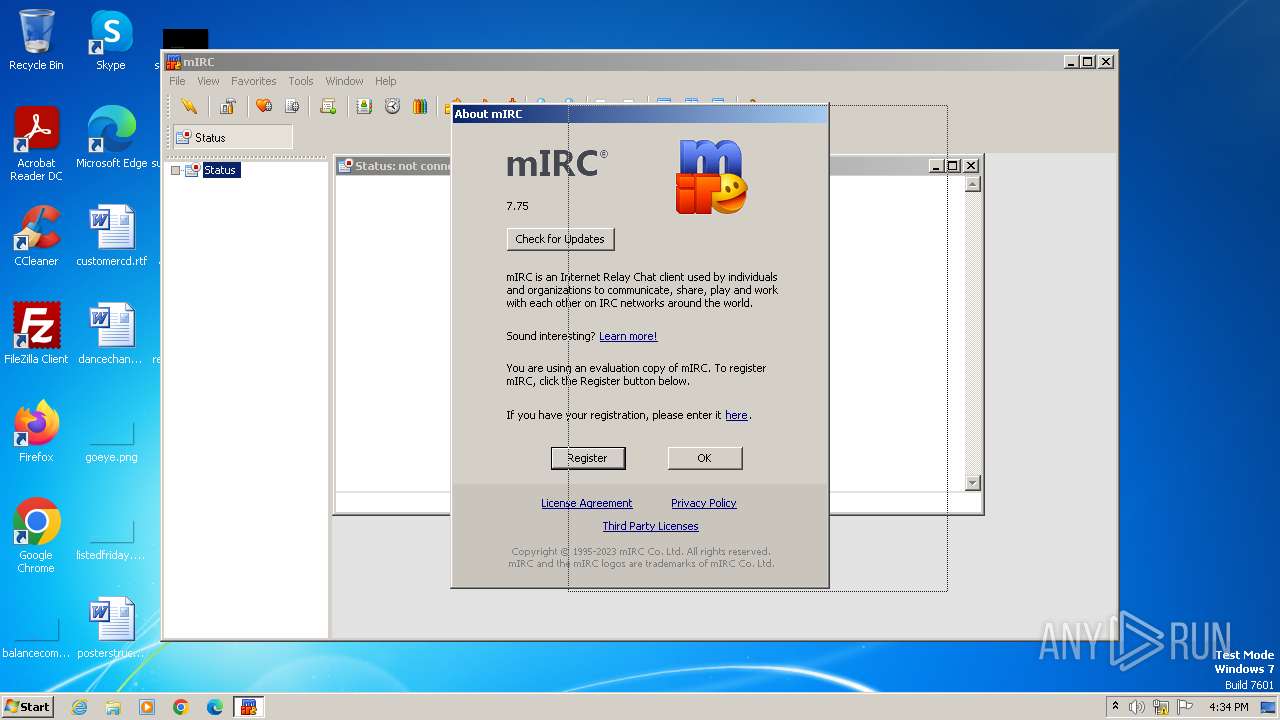The width and height of the screenshot is (1280, 720).
Task: Click OK in About mIRC dialog
Action: [705, 458]
